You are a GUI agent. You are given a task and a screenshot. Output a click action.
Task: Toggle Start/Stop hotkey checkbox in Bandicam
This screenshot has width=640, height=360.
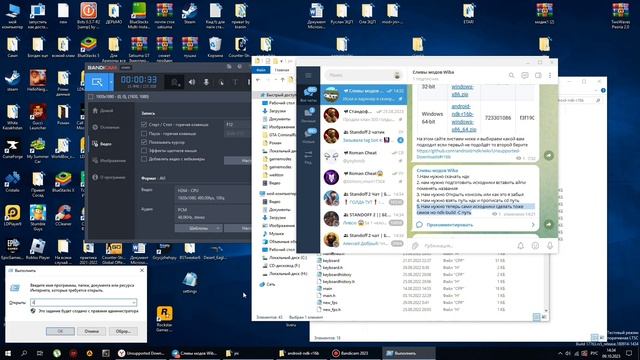144,124
